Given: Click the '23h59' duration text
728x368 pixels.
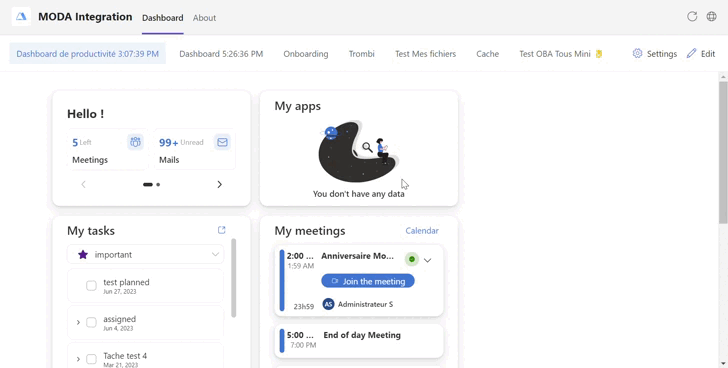Looking at the screenshot, I should [304, 306].
